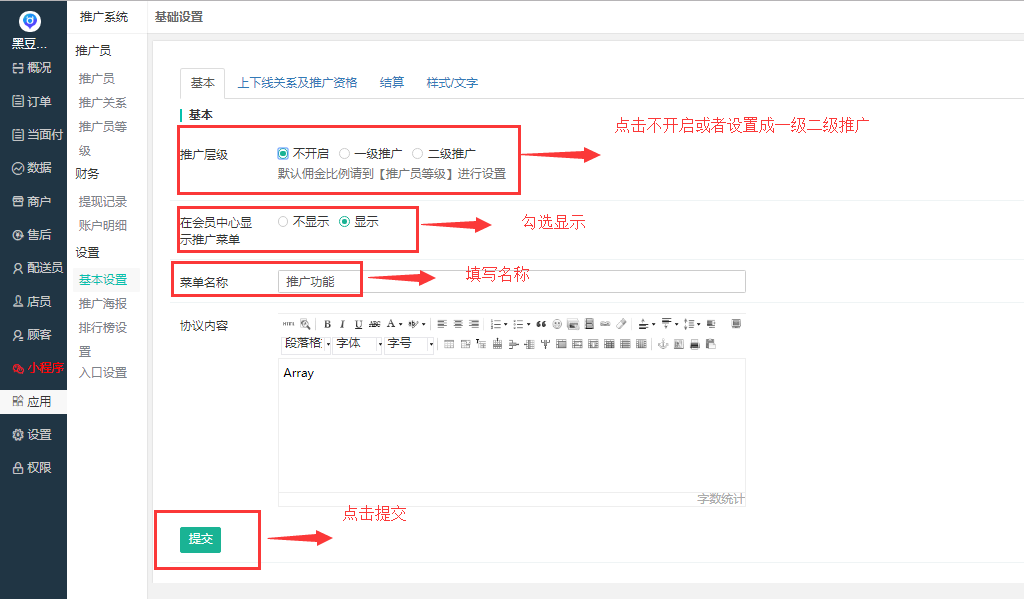Open 字体 font family dropdown
Image resolution: width=1024 pixels, height=599 pixels.
(x=358, y=344)
